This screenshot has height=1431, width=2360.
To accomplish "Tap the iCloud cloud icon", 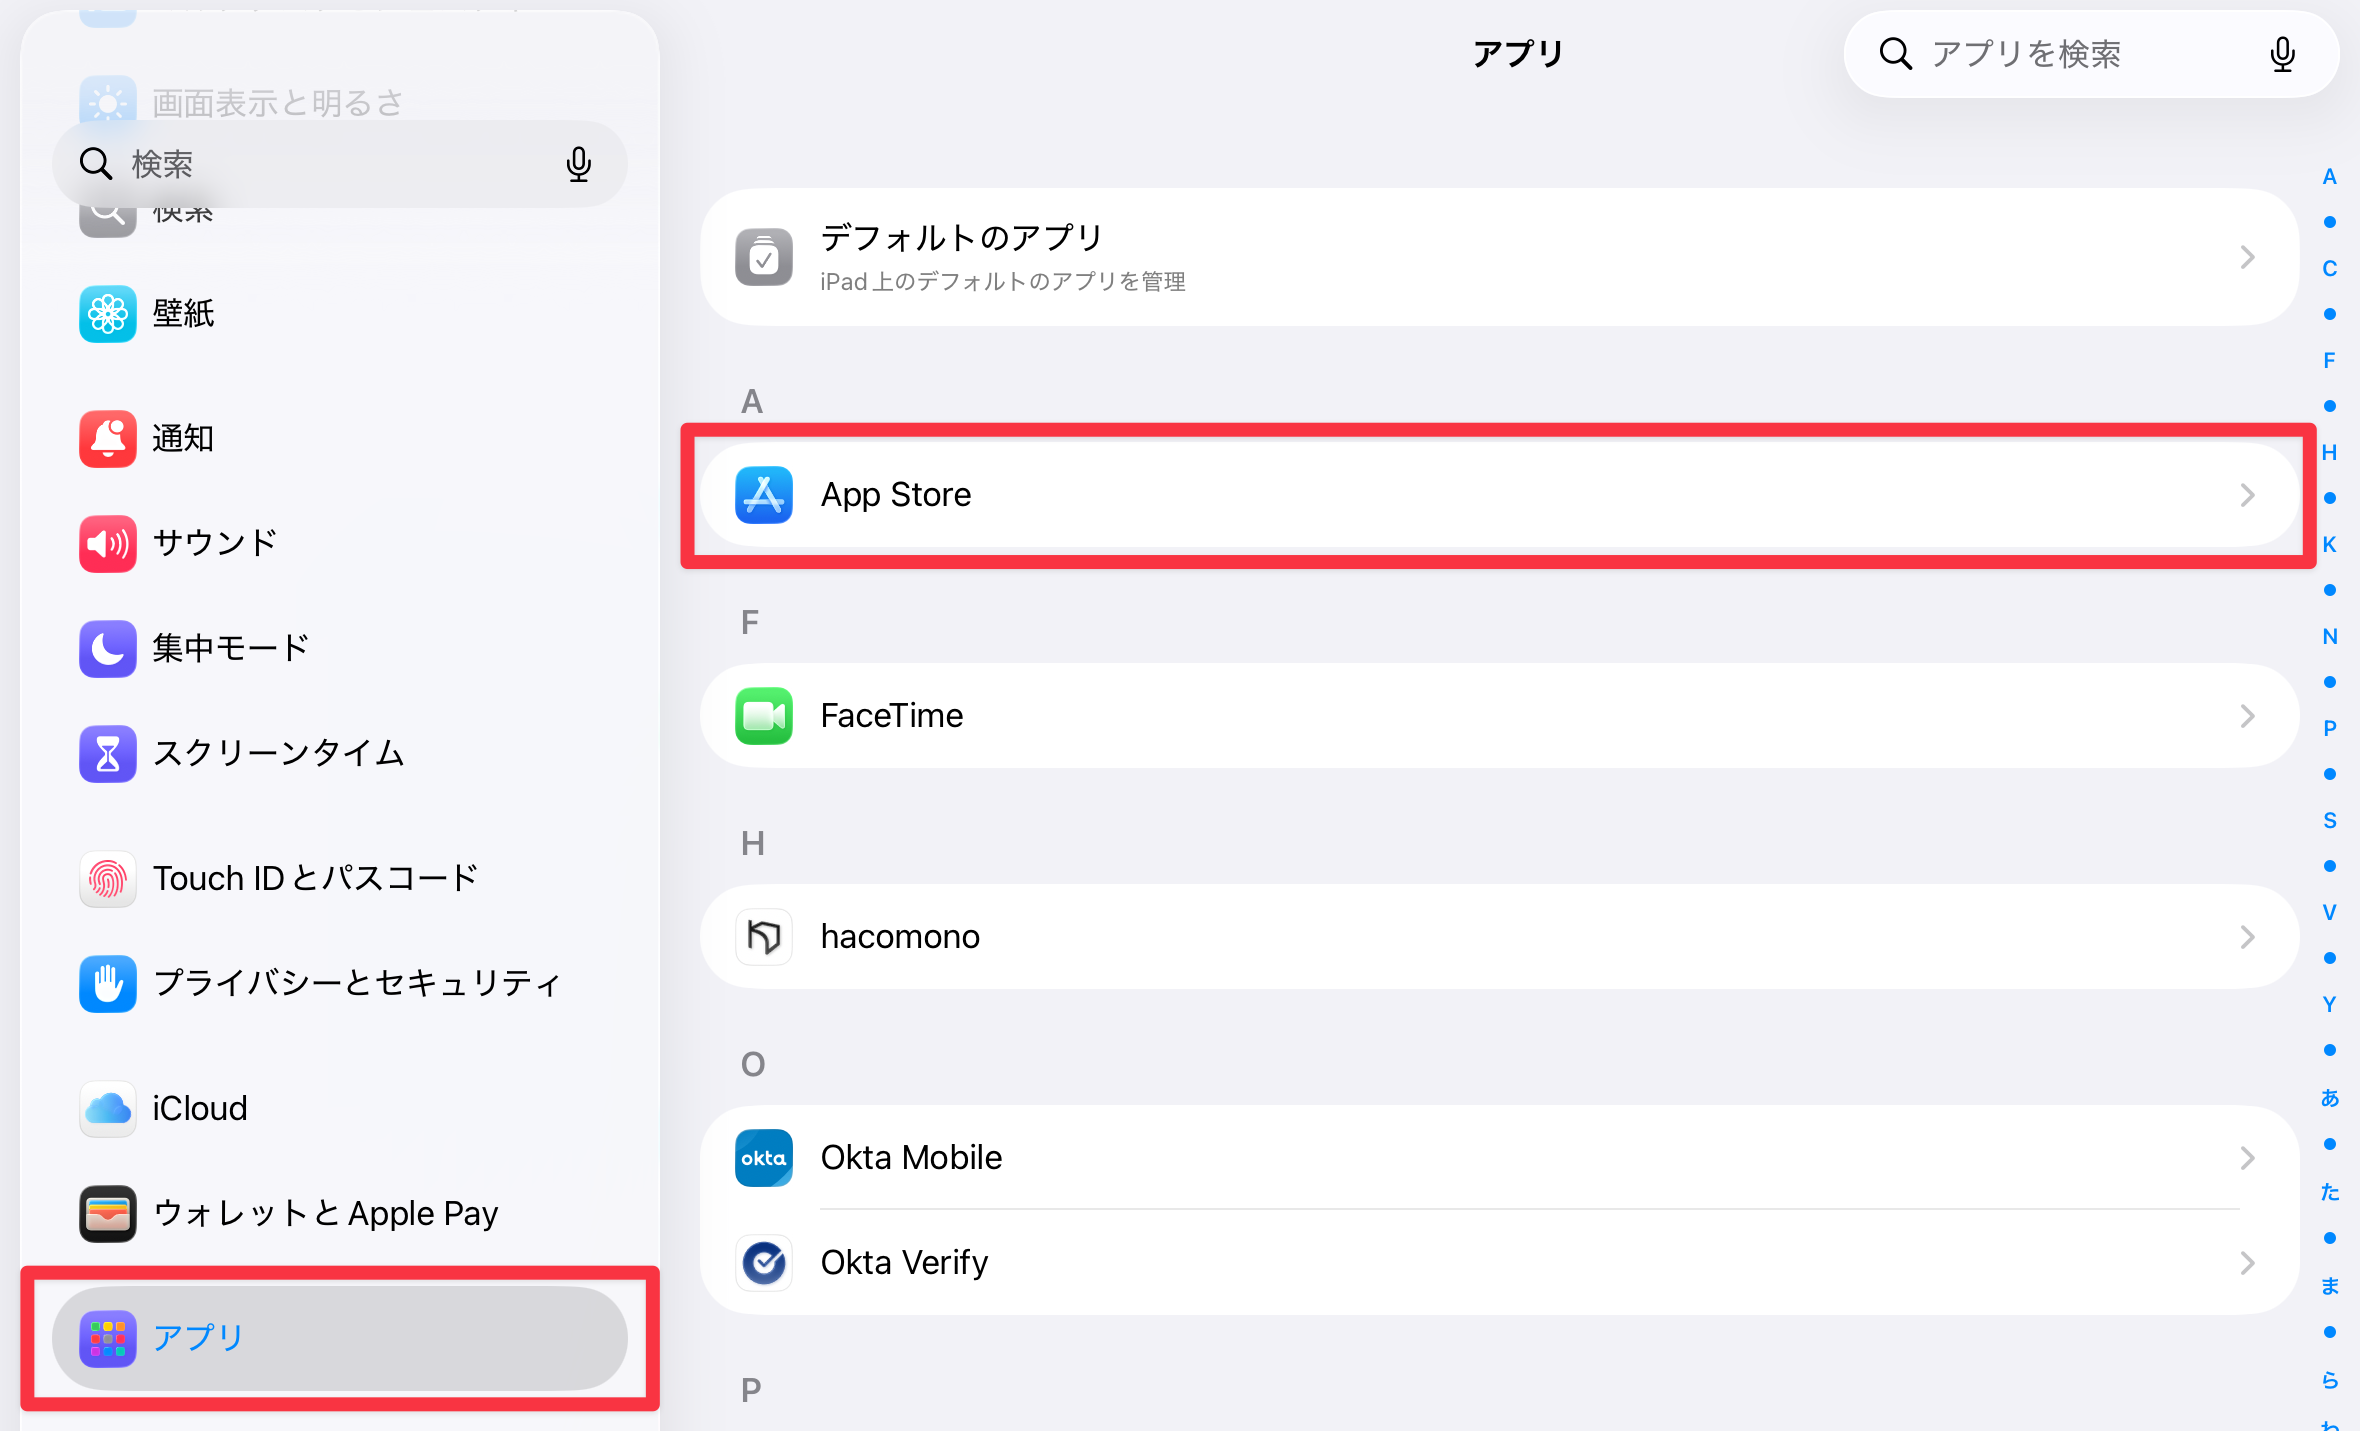I will click(x=108, y=1109).
